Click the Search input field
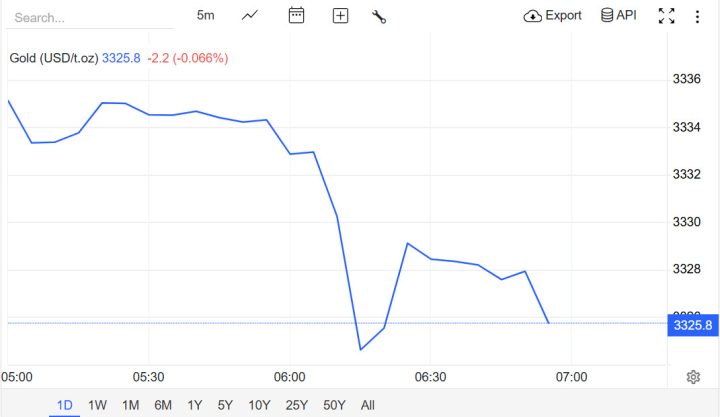The height and width of the screenshot is (417, 720). pos(90,17)
